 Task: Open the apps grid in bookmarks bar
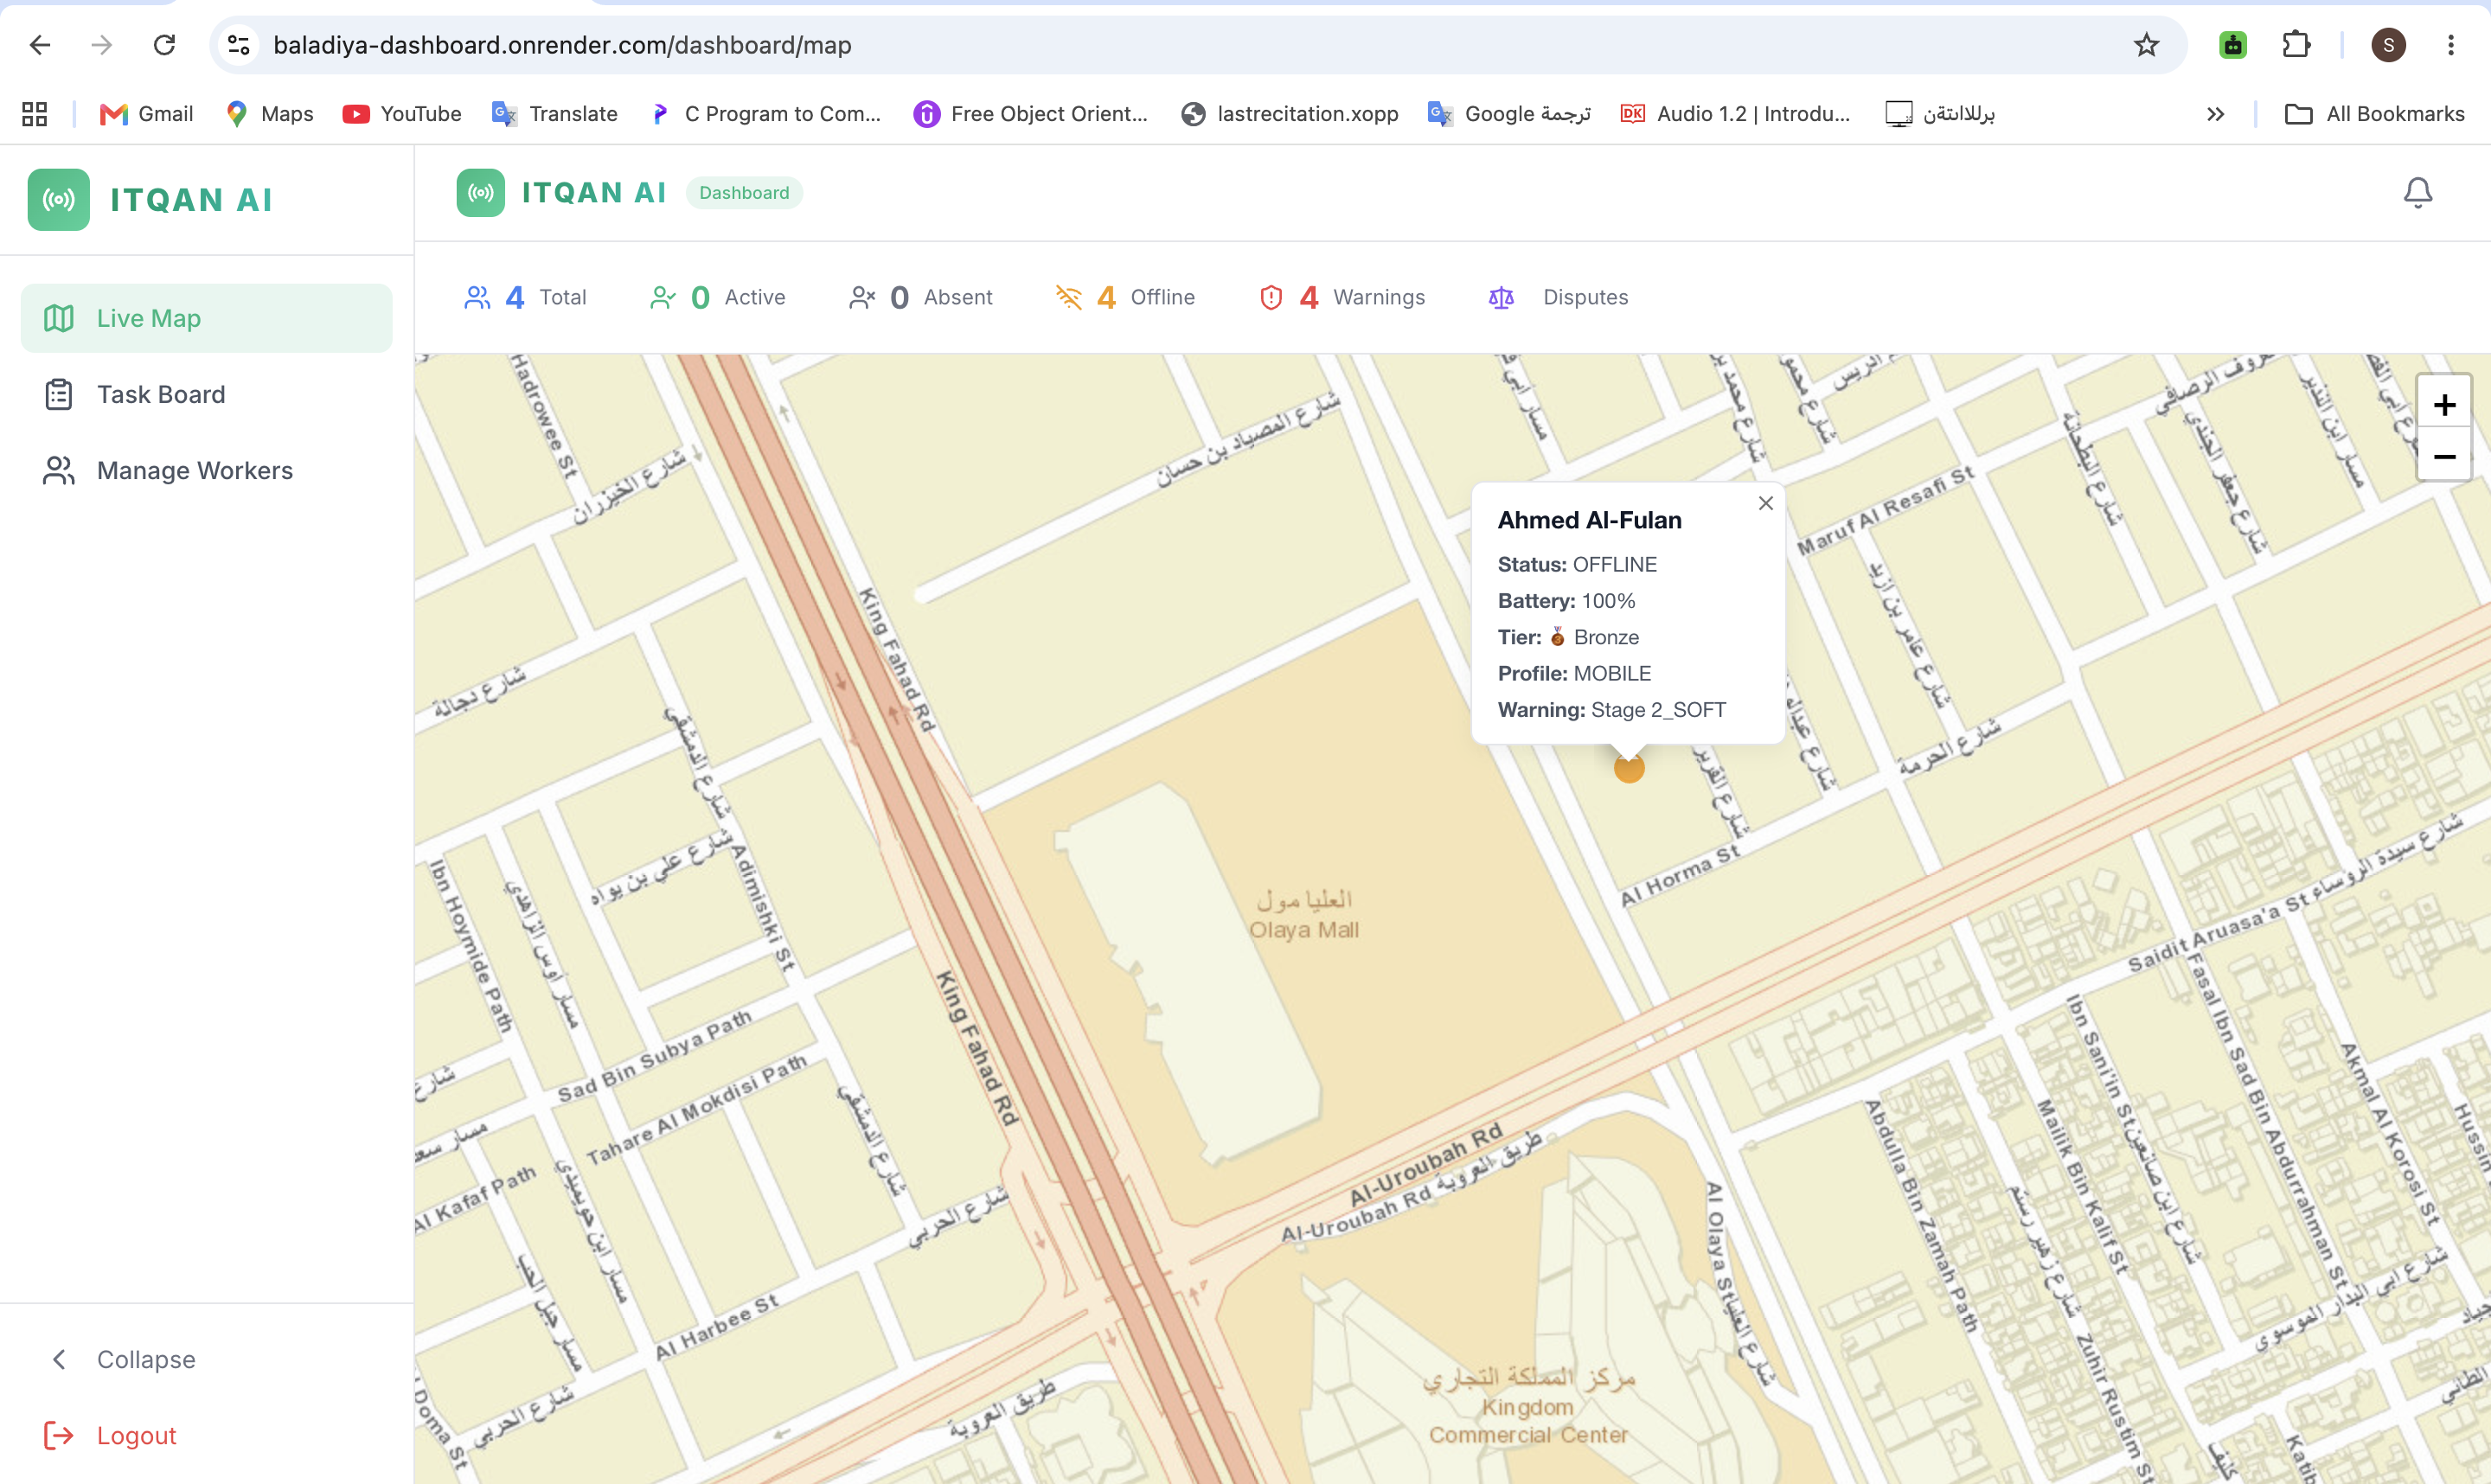pyautogui.click(x=35, y=114)
